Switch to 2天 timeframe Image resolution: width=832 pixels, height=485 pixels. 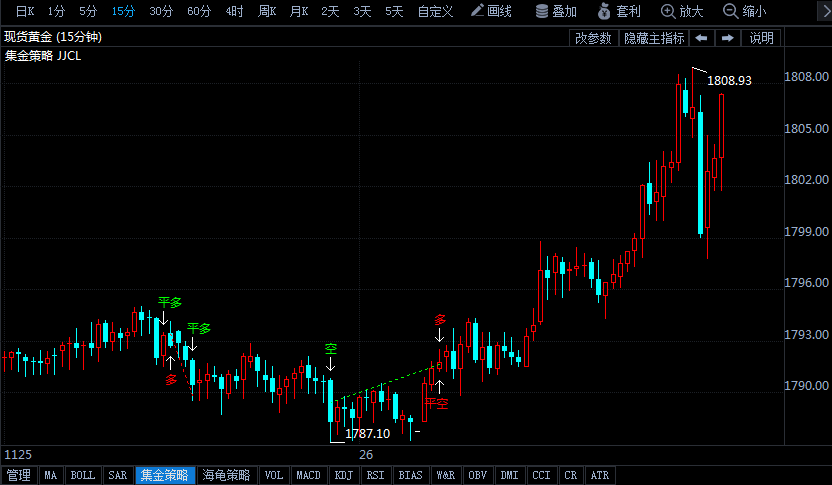click(x=330, y=11)
